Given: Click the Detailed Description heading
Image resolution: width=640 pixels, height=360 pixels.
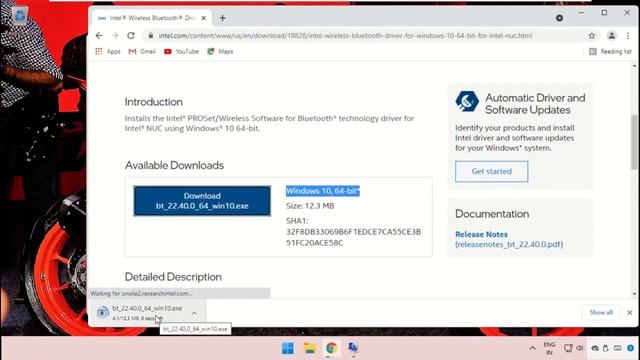Looking at the screenshot, I should (173, 277).
